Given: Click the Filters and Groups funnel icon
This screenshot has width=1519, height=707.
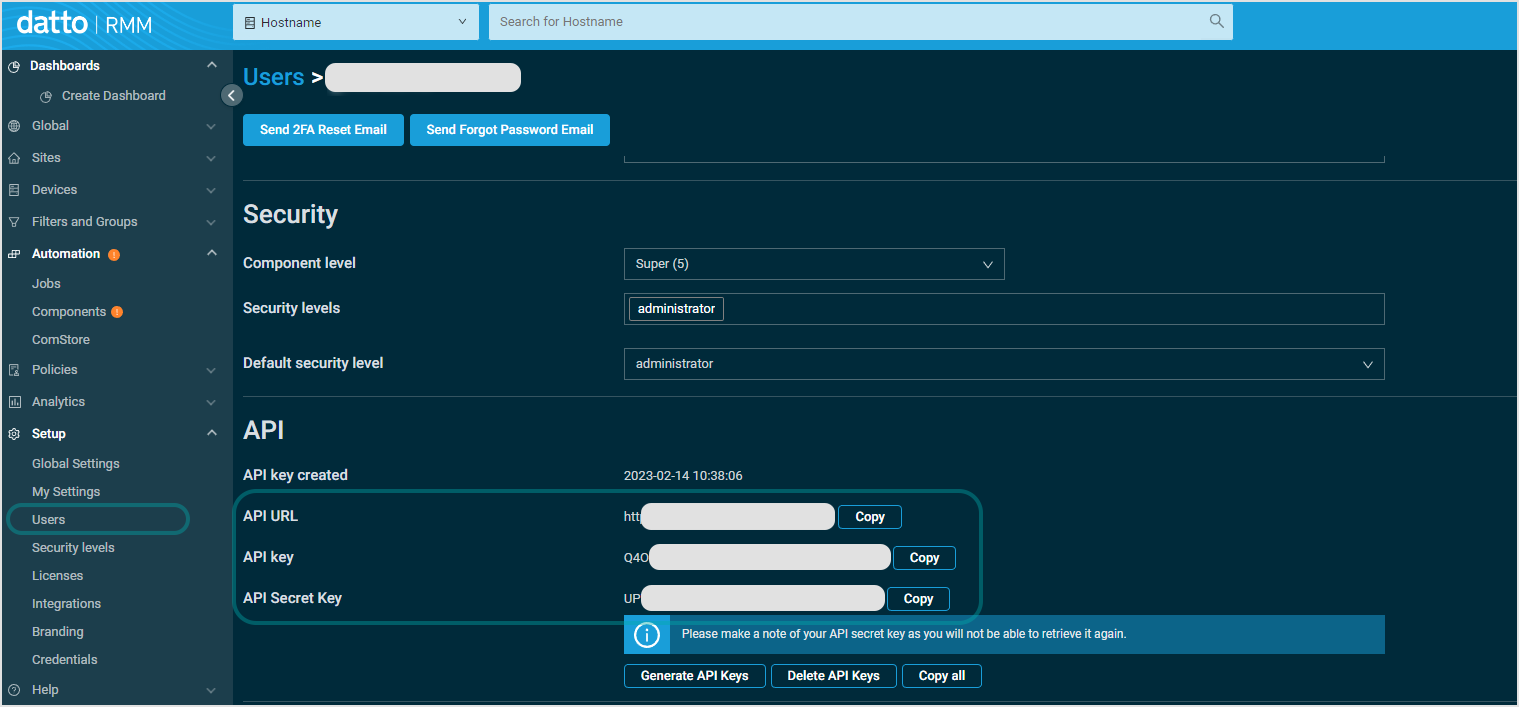Looking at the screenshot, I should [x=13, y=221].
